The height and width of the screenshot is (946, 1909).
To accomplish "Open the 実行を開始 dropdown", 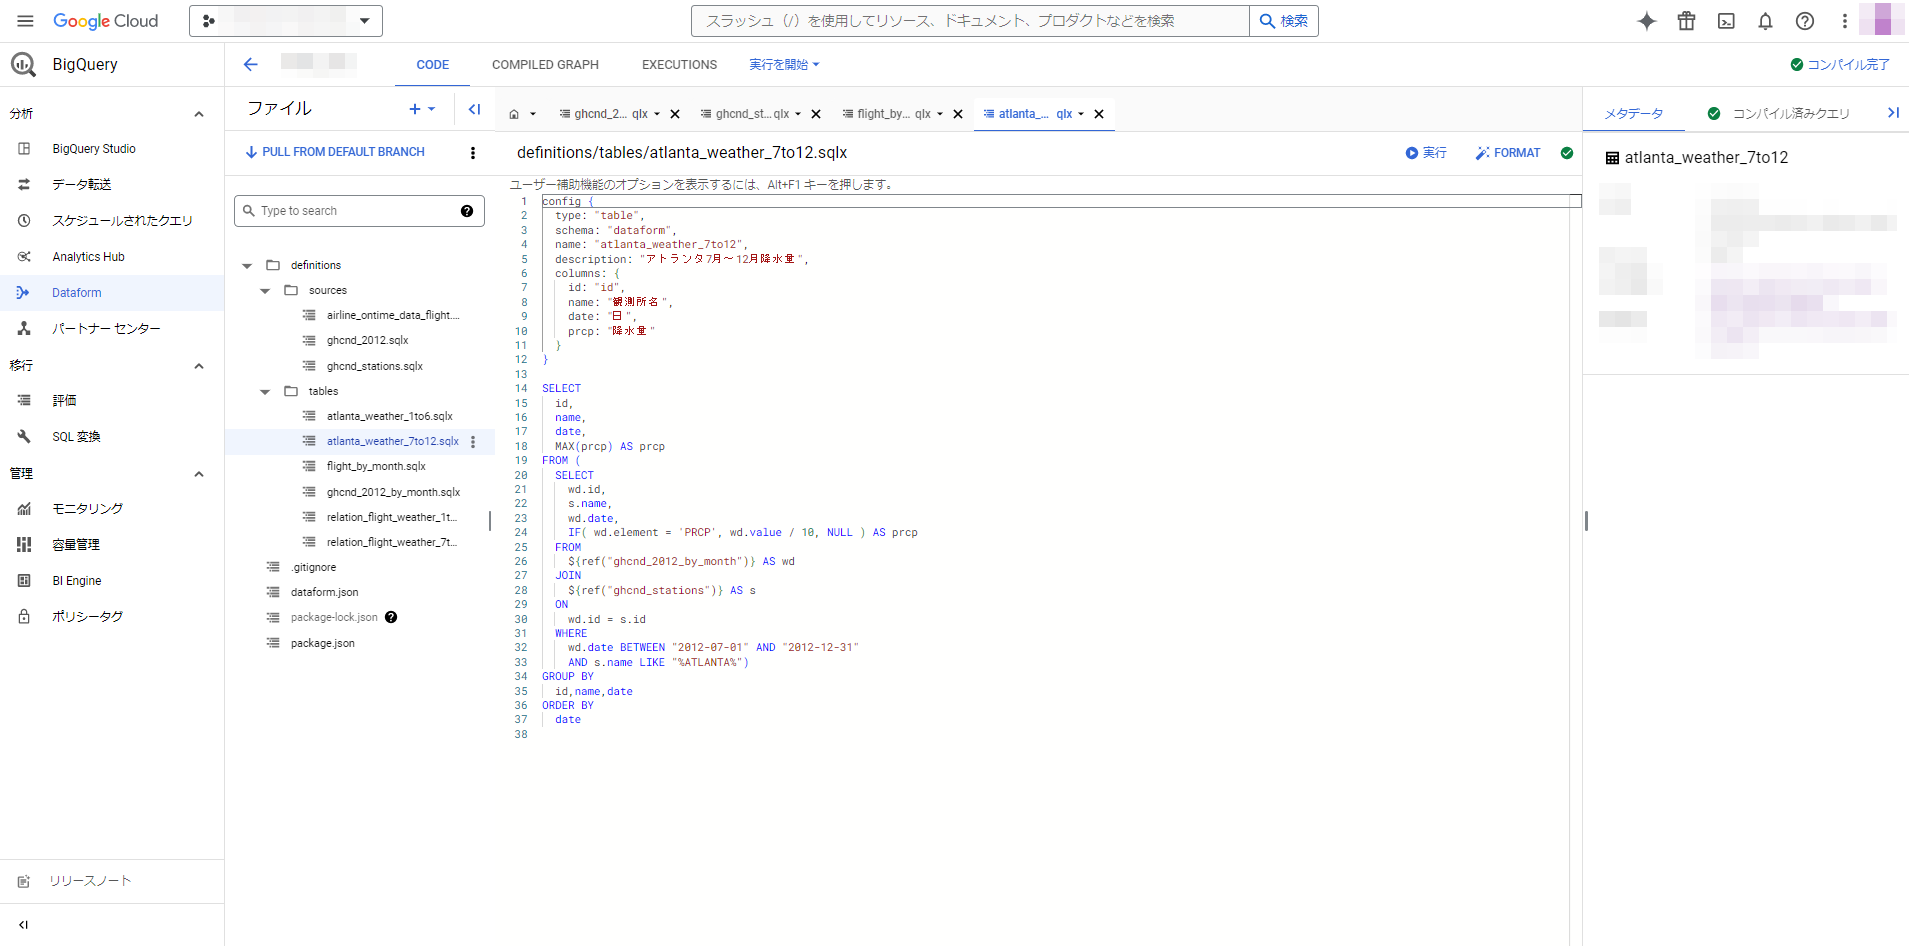I will 785,65.
